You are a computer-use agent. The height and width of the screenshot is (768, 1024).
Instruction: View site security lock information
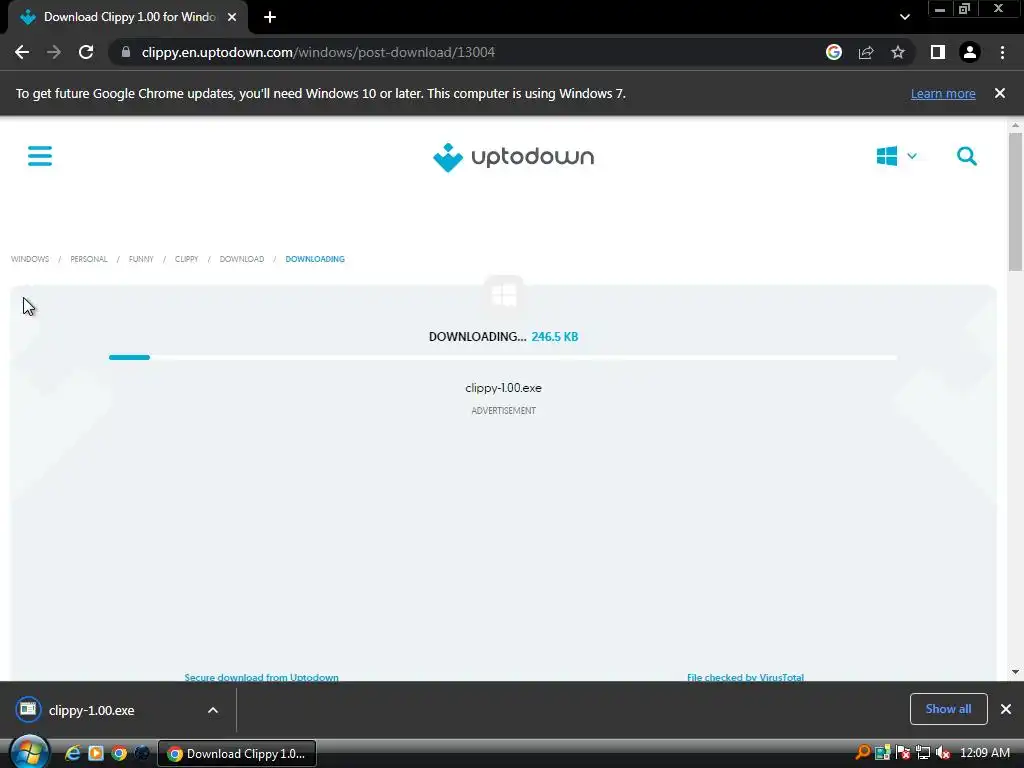tap(126, 52)
